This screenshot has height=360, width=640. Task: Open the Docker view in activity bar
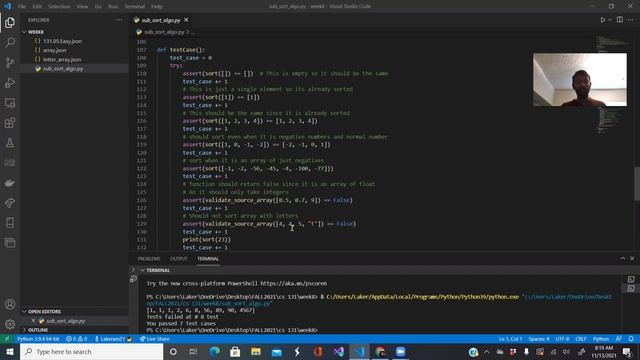(x=10, y=182)
